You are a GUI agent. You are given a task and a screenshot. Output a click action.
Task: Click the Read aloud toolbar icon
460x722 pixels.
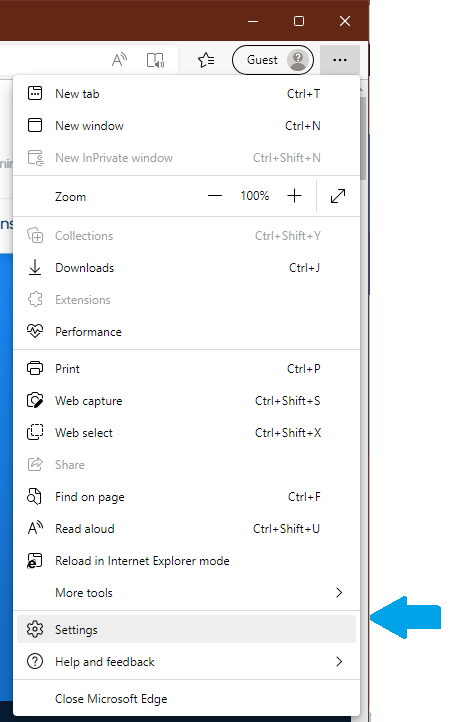pos(119,60)
